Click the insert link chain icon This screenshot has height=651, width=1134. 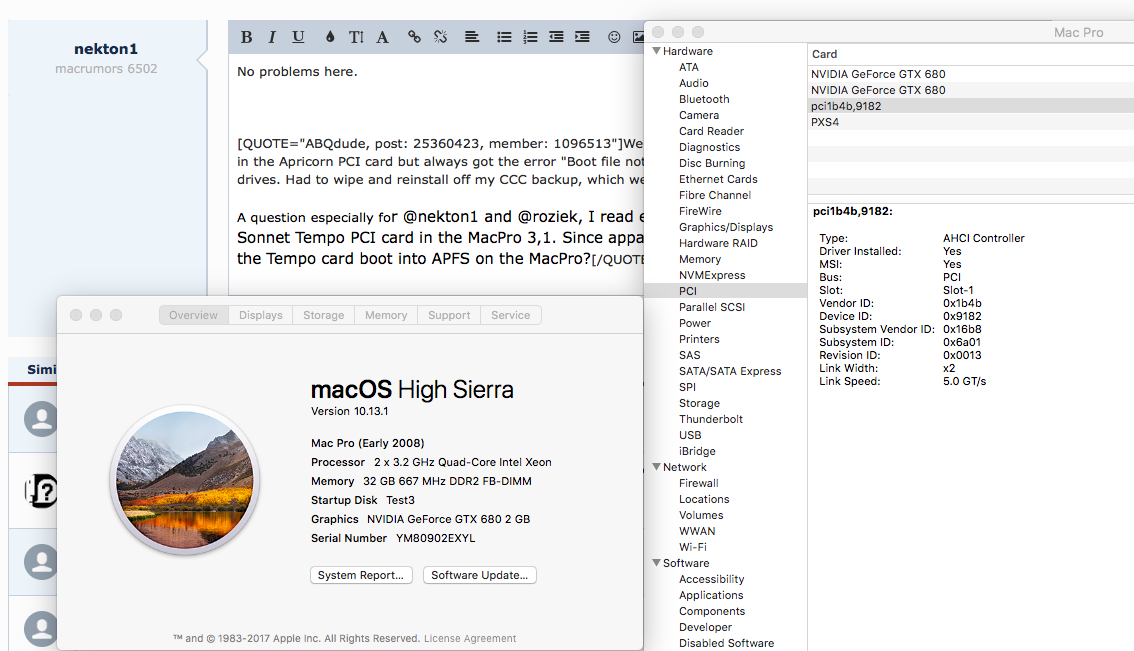tap(414, 37)
